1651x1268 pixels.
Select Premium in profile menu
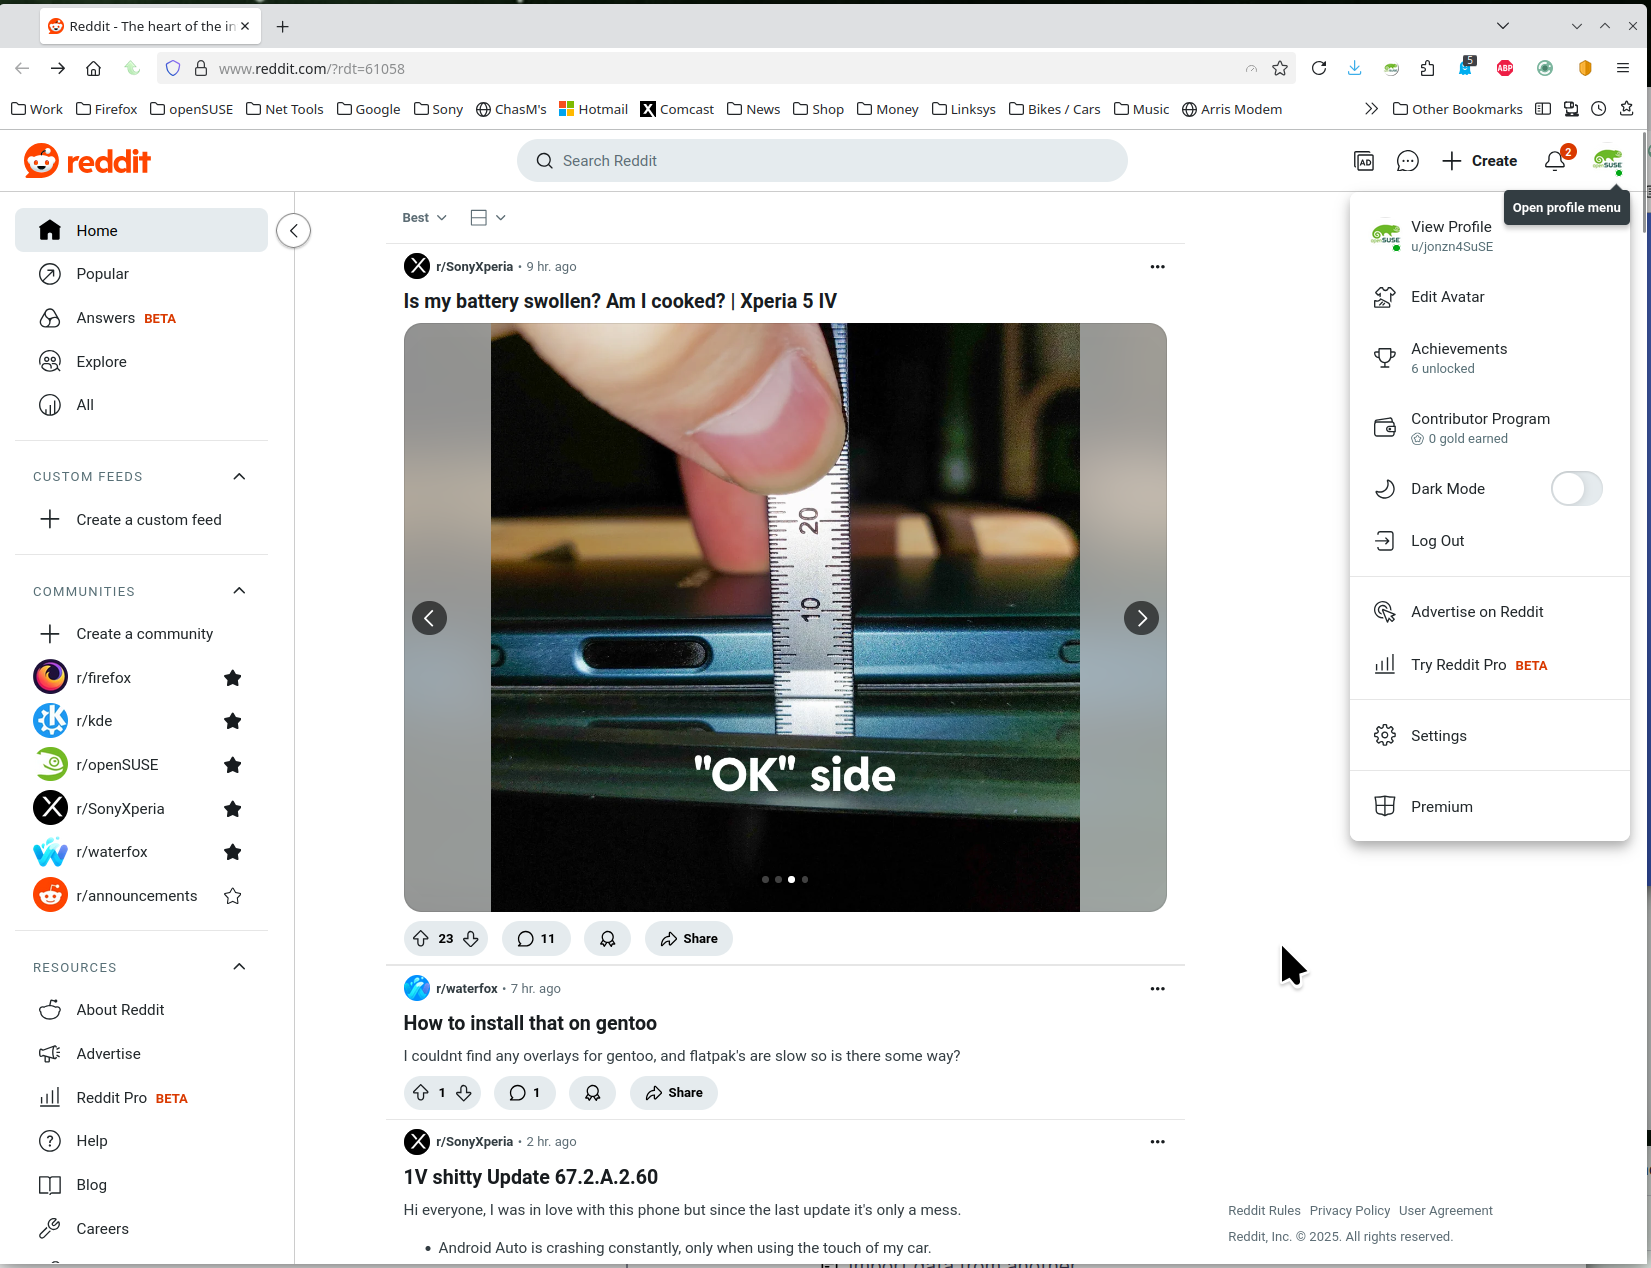(x=1490, y=807)
